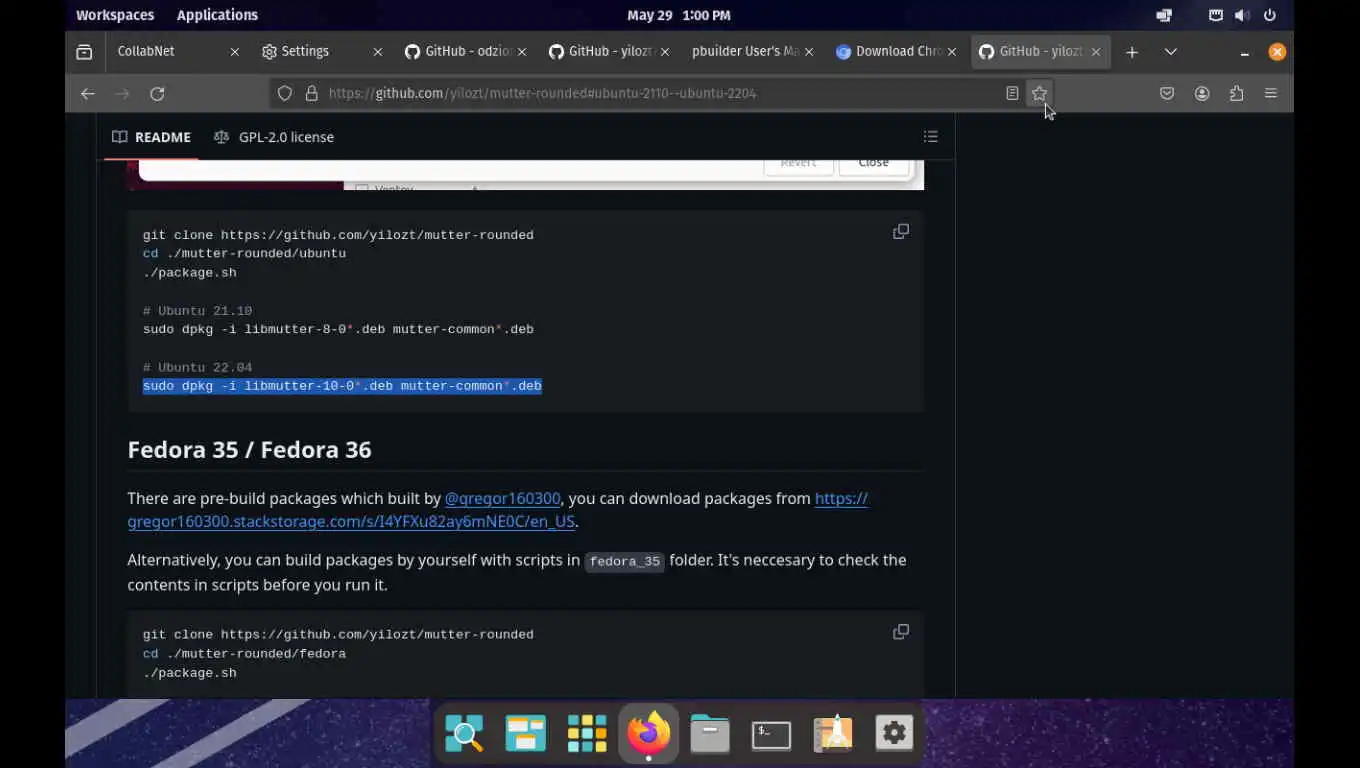
Task: Click the libmutter-8-0 dpkg command line
Action: tap(338, 329)
